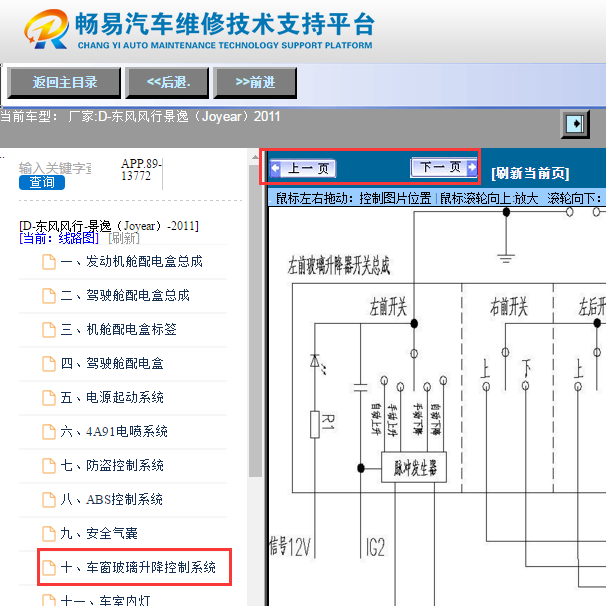Click the page icon beside 五、电源起动系统
The width and height of the screenshot is (606, 606).
(x=49, y=398)
